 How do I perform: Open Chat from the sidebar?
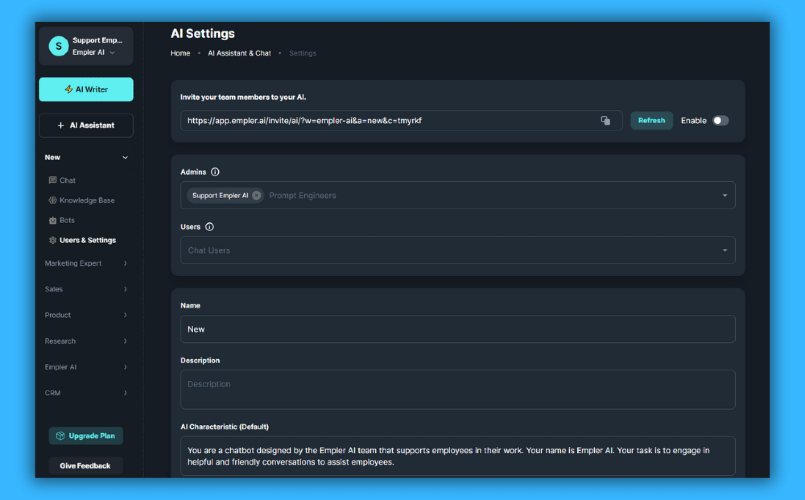click(67, 180)
